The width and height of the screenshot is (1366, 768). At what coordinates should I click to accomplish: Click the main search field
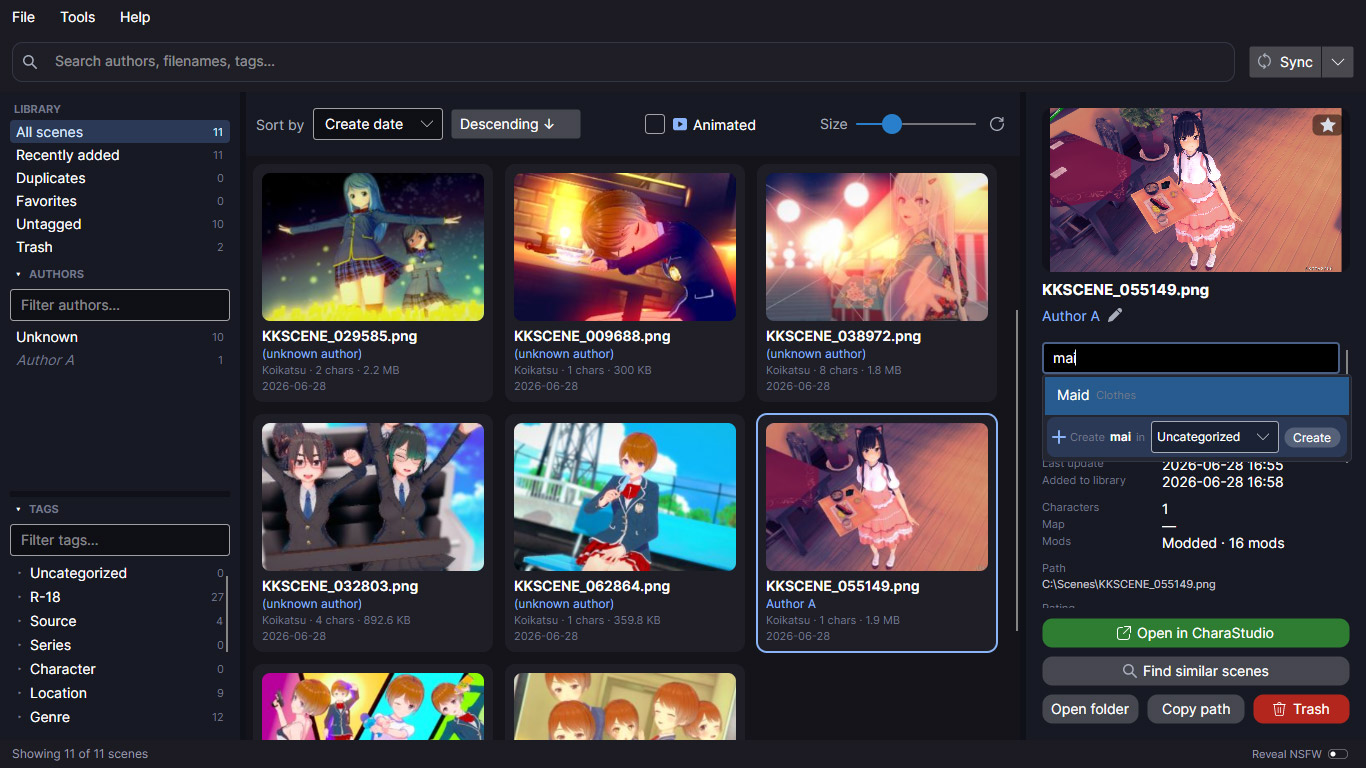(623, 62)
